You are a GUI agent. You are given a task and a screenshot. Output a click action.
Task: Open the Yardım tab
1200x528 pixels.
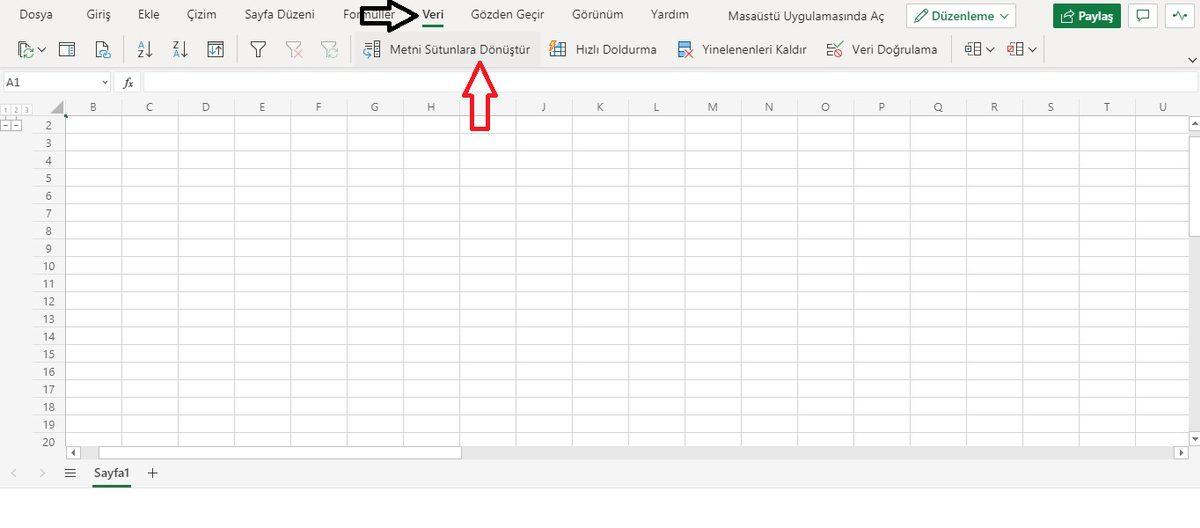click(669, 15)
